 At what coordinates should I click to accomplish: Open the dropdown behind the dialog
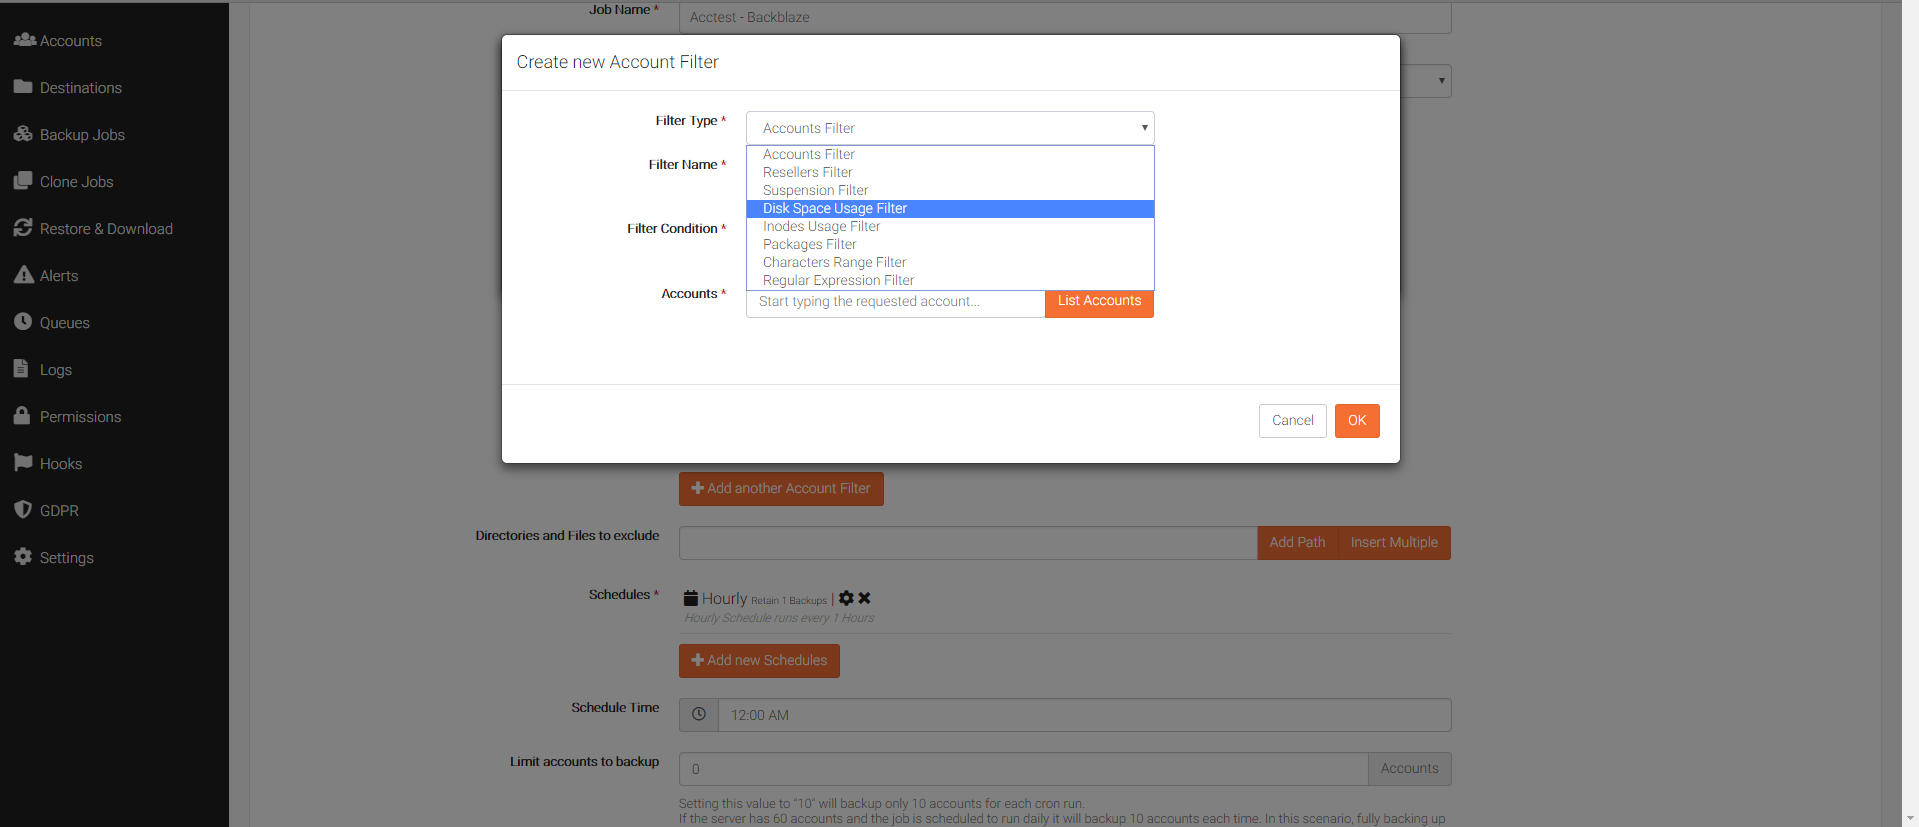click(1426, 81)
